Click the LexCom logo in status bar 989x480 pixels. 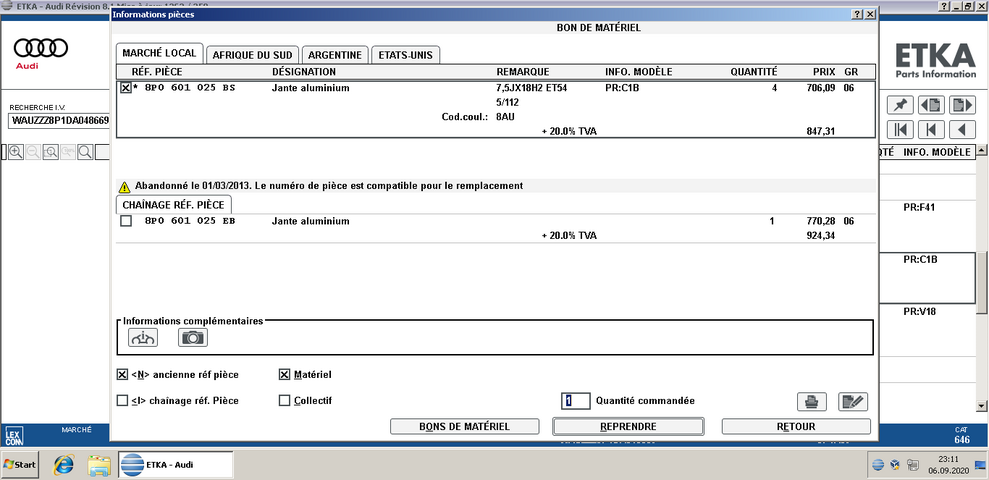pyautogui.click(x=14, y=436)
